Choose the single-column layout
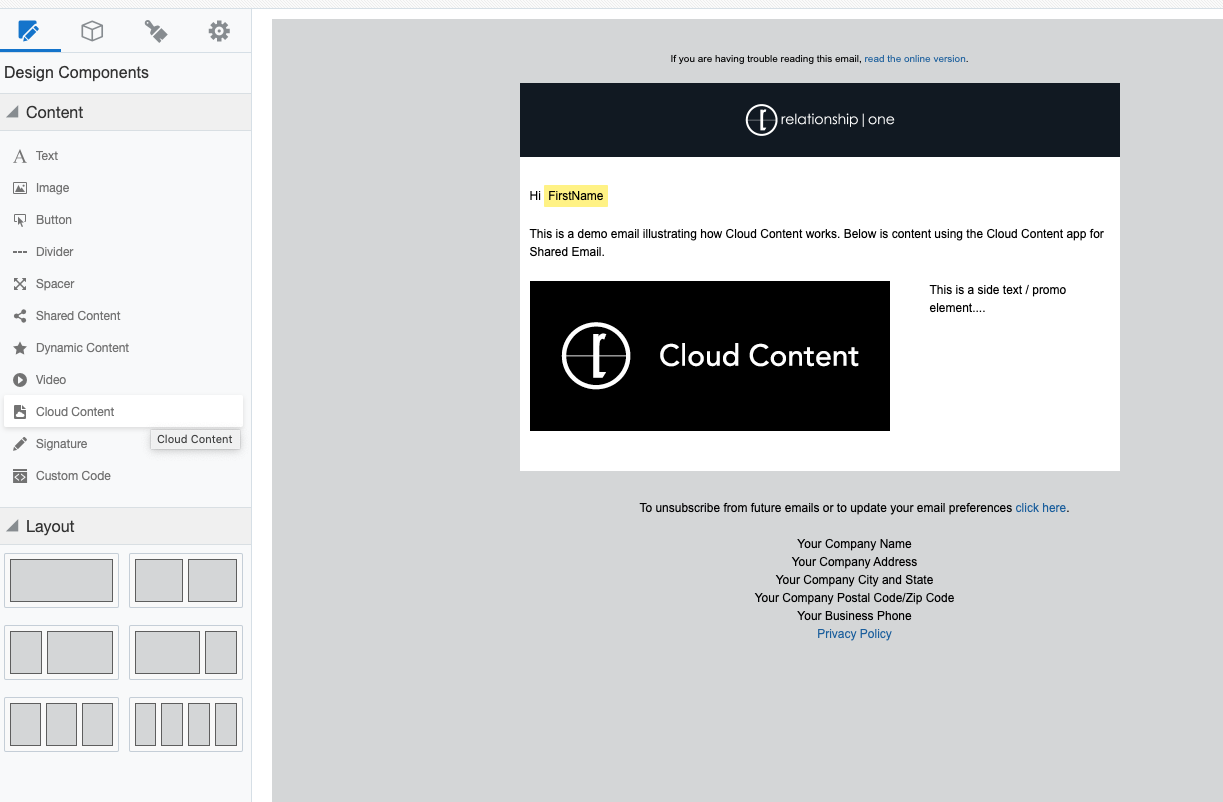Viewport: 1223px width, 802px height. (61, 580)
